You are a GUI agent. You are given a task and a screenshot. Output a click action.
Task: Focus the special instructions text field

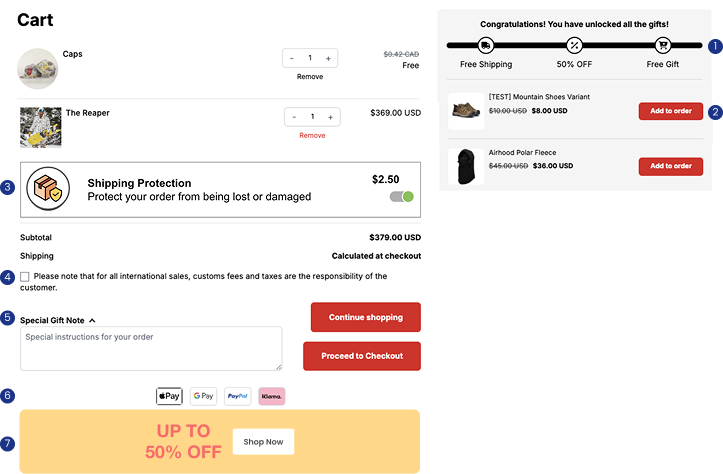coord(151,349)
